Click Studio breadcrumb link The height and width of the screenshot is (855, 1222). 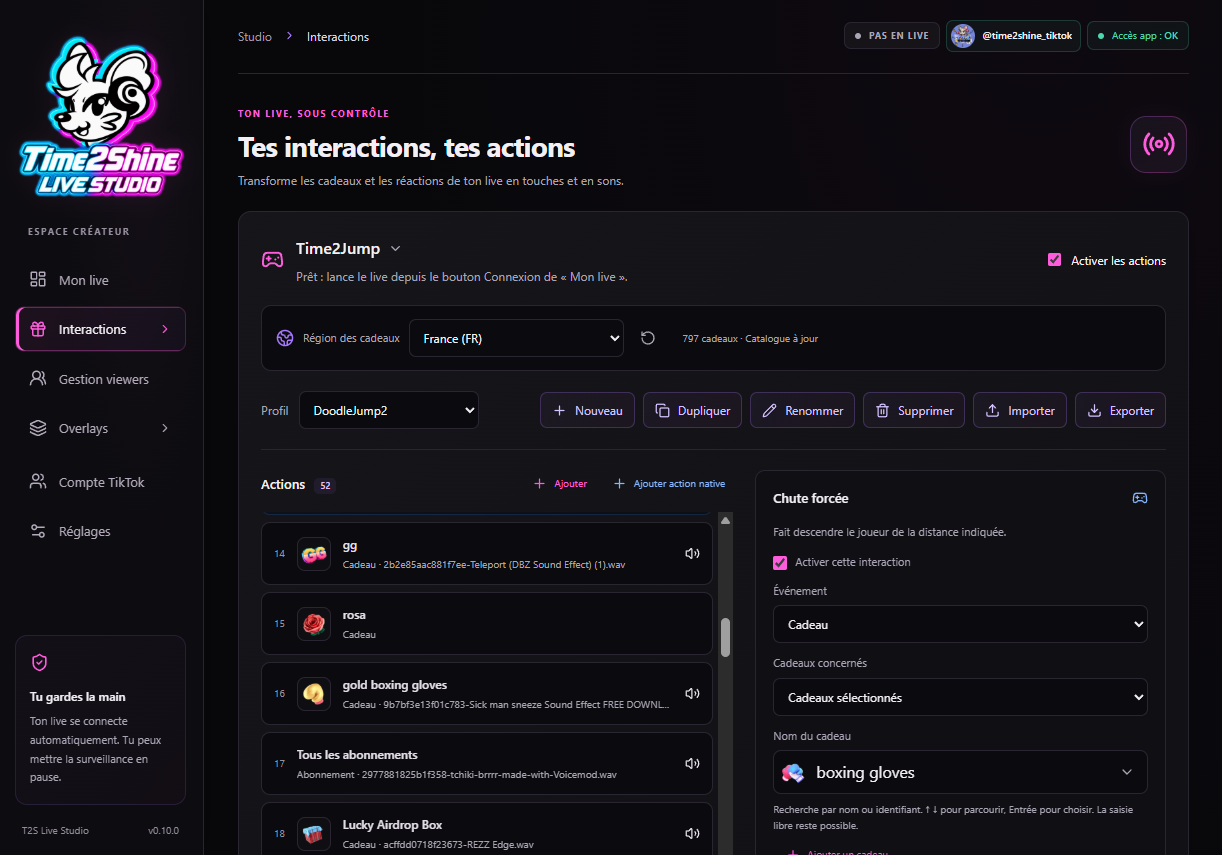(x=255, y=37)
